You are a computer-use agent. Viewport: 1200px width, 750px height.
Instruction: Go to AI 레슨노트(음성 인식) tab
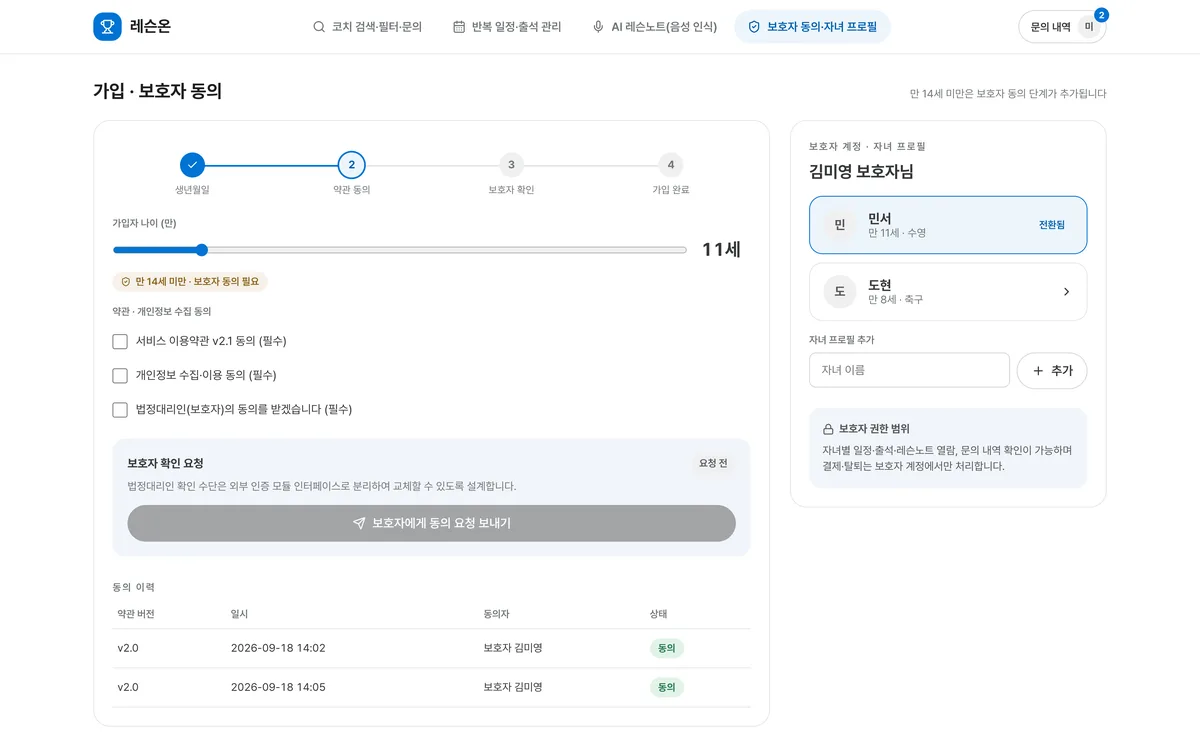click(654, 27)
